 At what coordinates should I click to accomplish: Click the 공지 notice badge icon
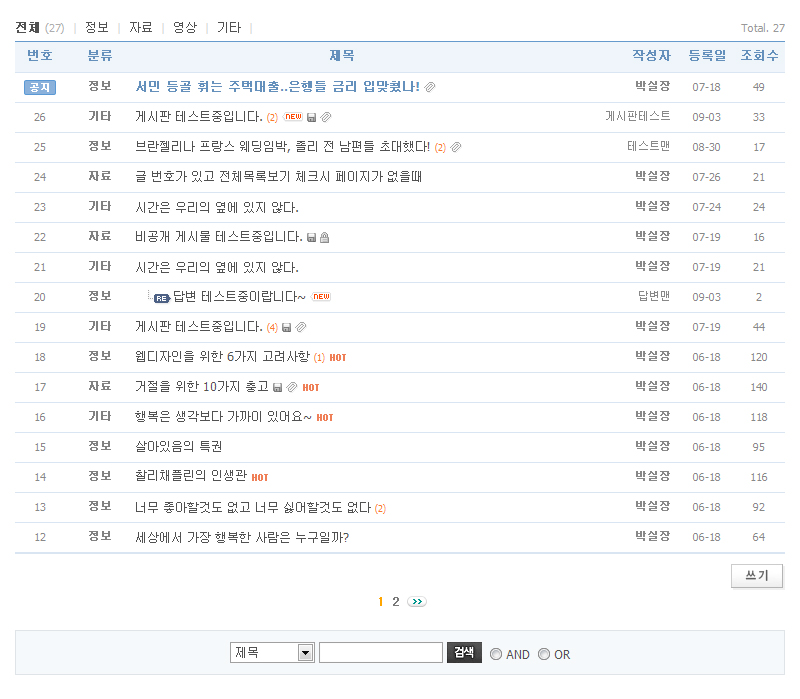[x=39, y=88]
